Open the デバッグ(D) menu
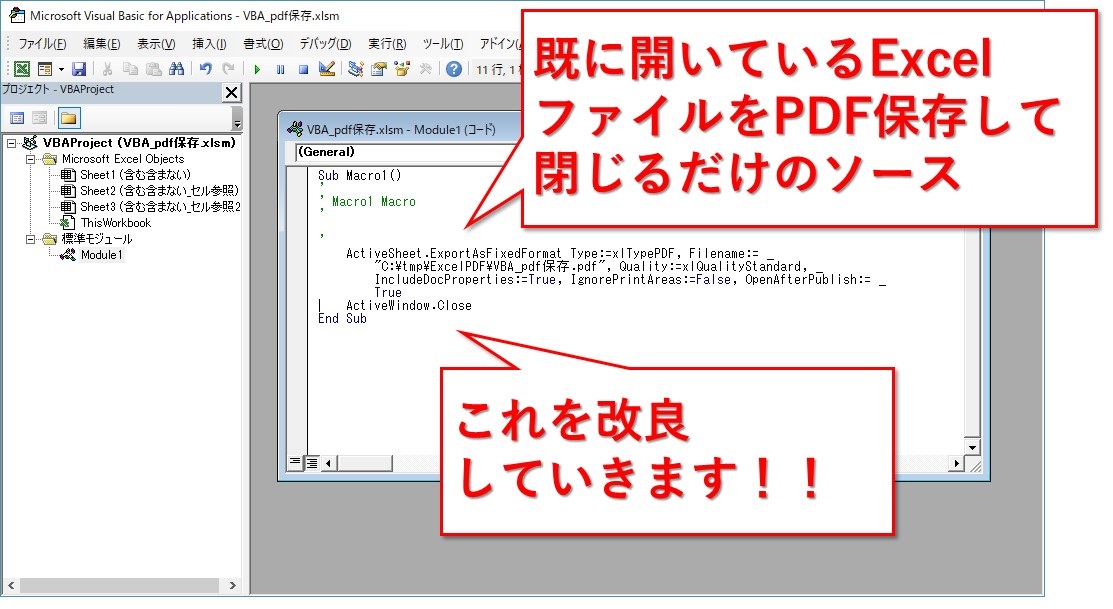The image size is (1113, 609). [325, 44]
